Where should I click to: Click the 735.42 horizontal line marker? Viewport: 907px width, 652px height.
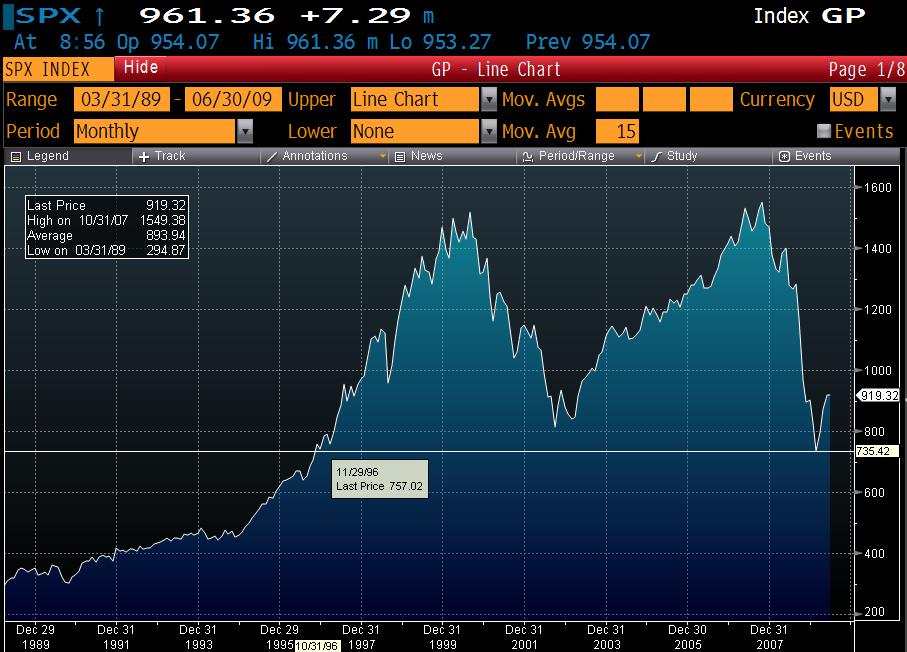click(873, 452)
